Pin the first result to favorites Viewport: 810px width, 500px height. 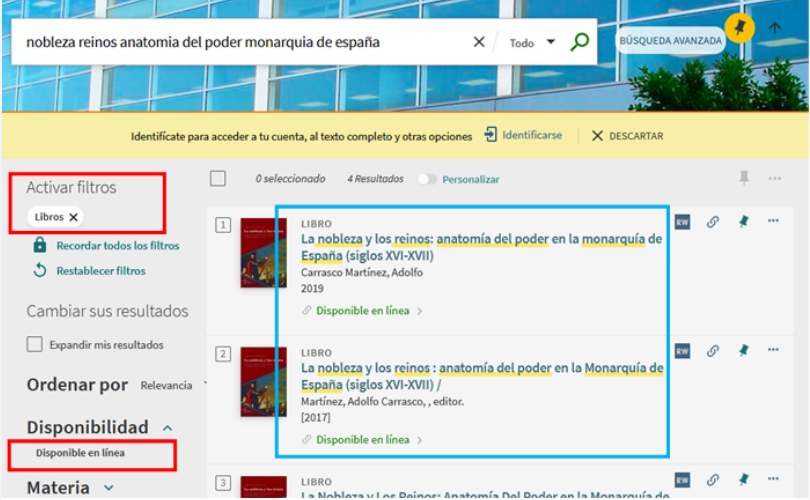(743, 222)
